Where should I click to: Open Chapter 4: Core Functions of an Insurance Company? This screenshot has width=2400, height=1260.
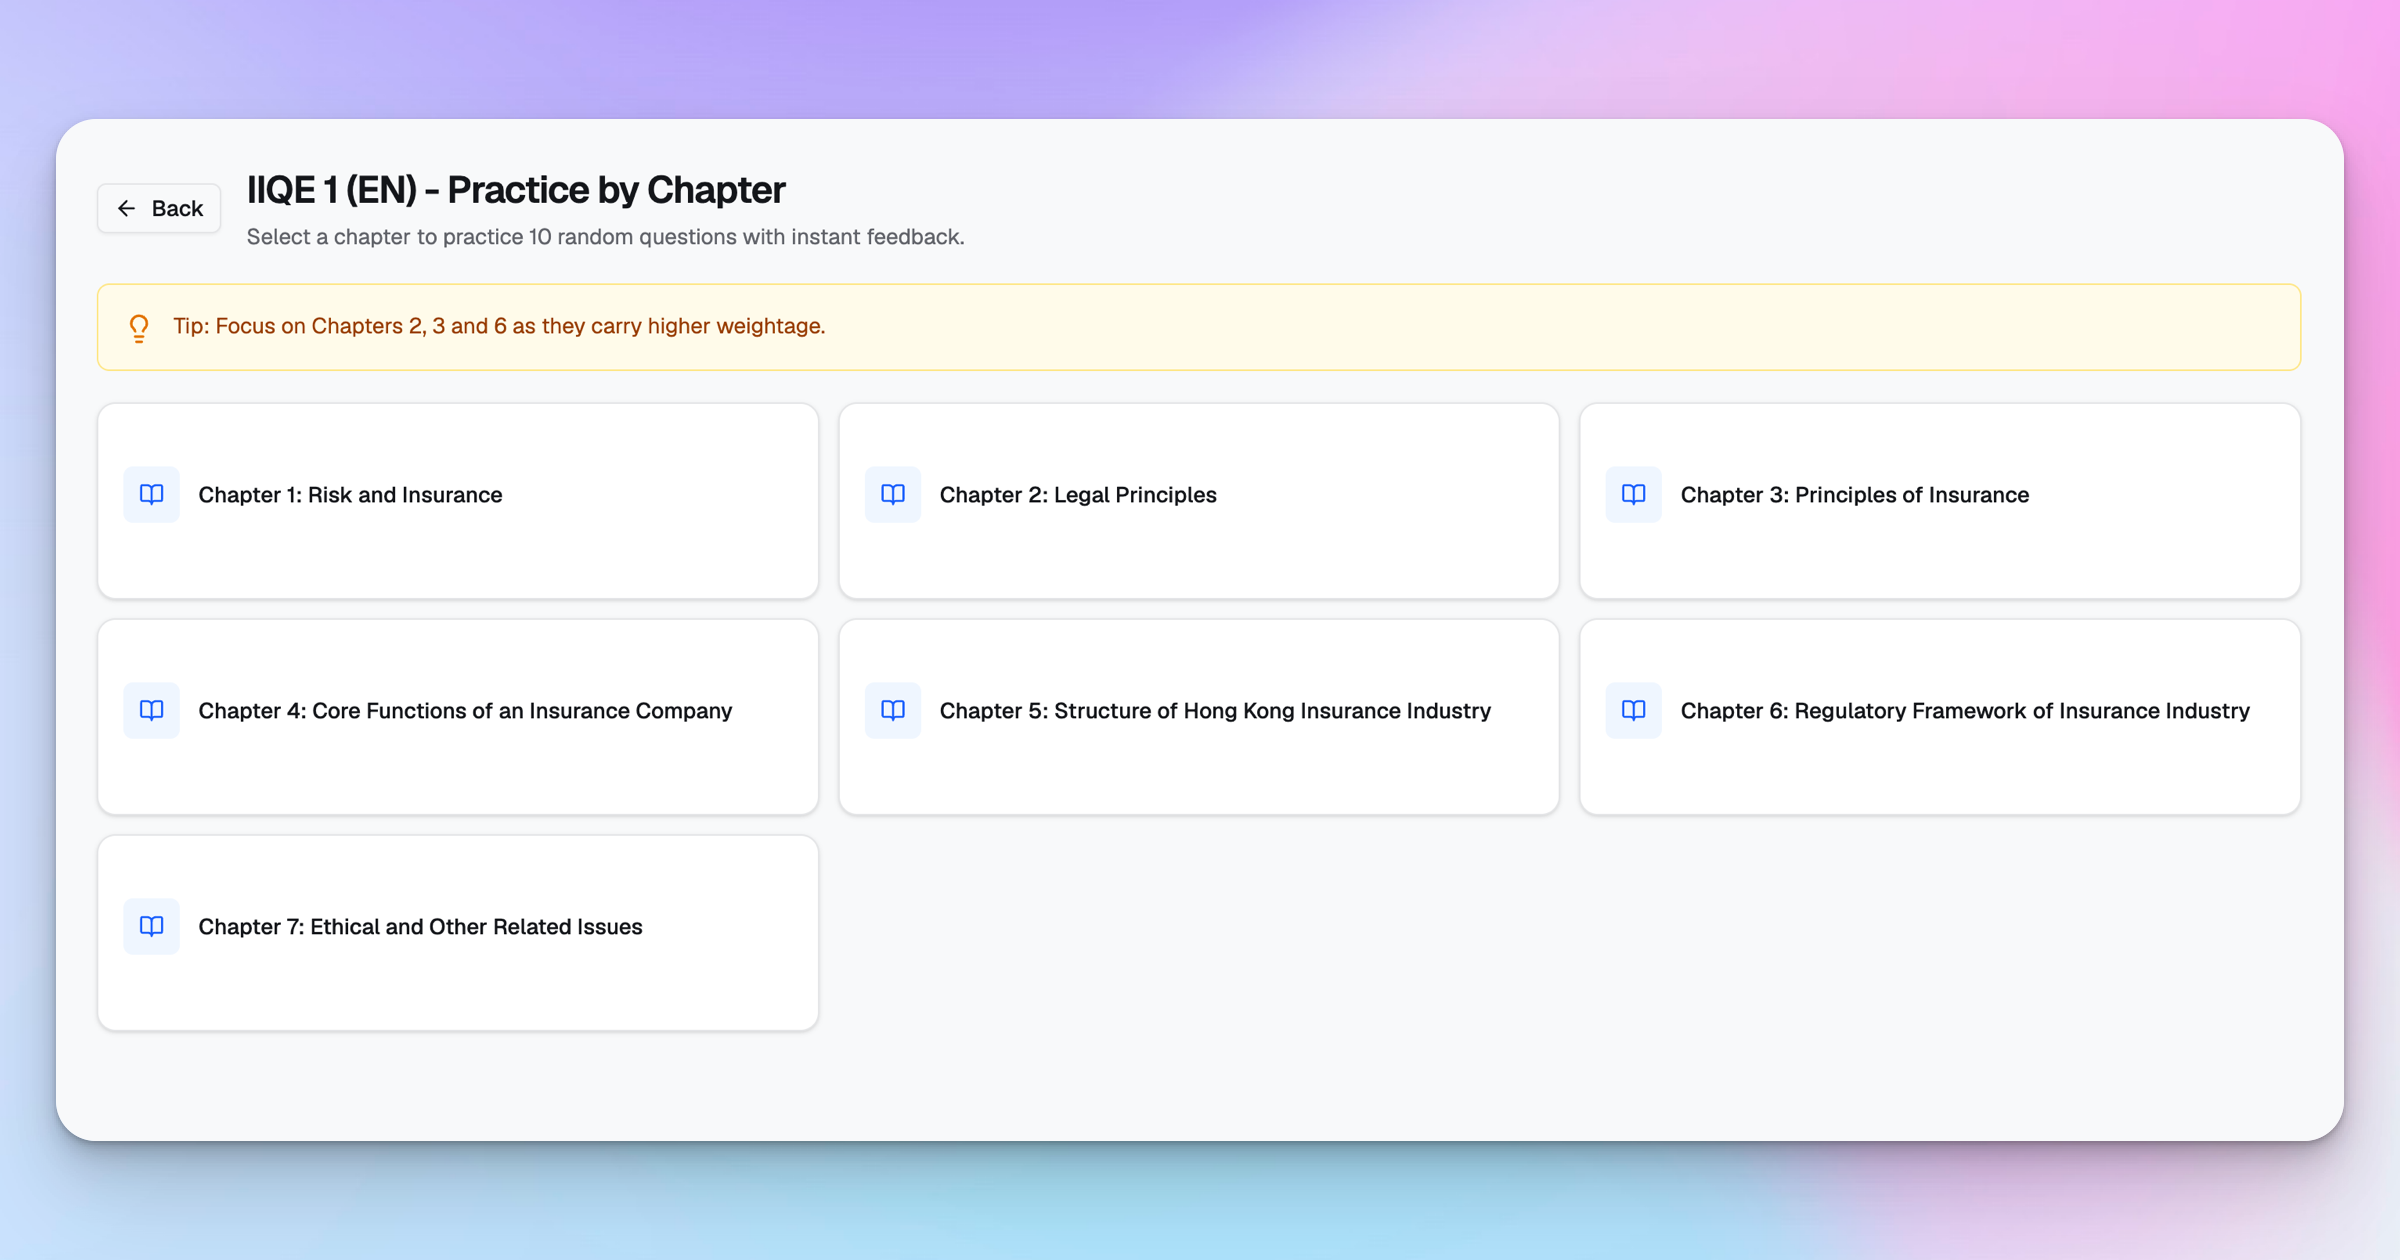point(465,711)
